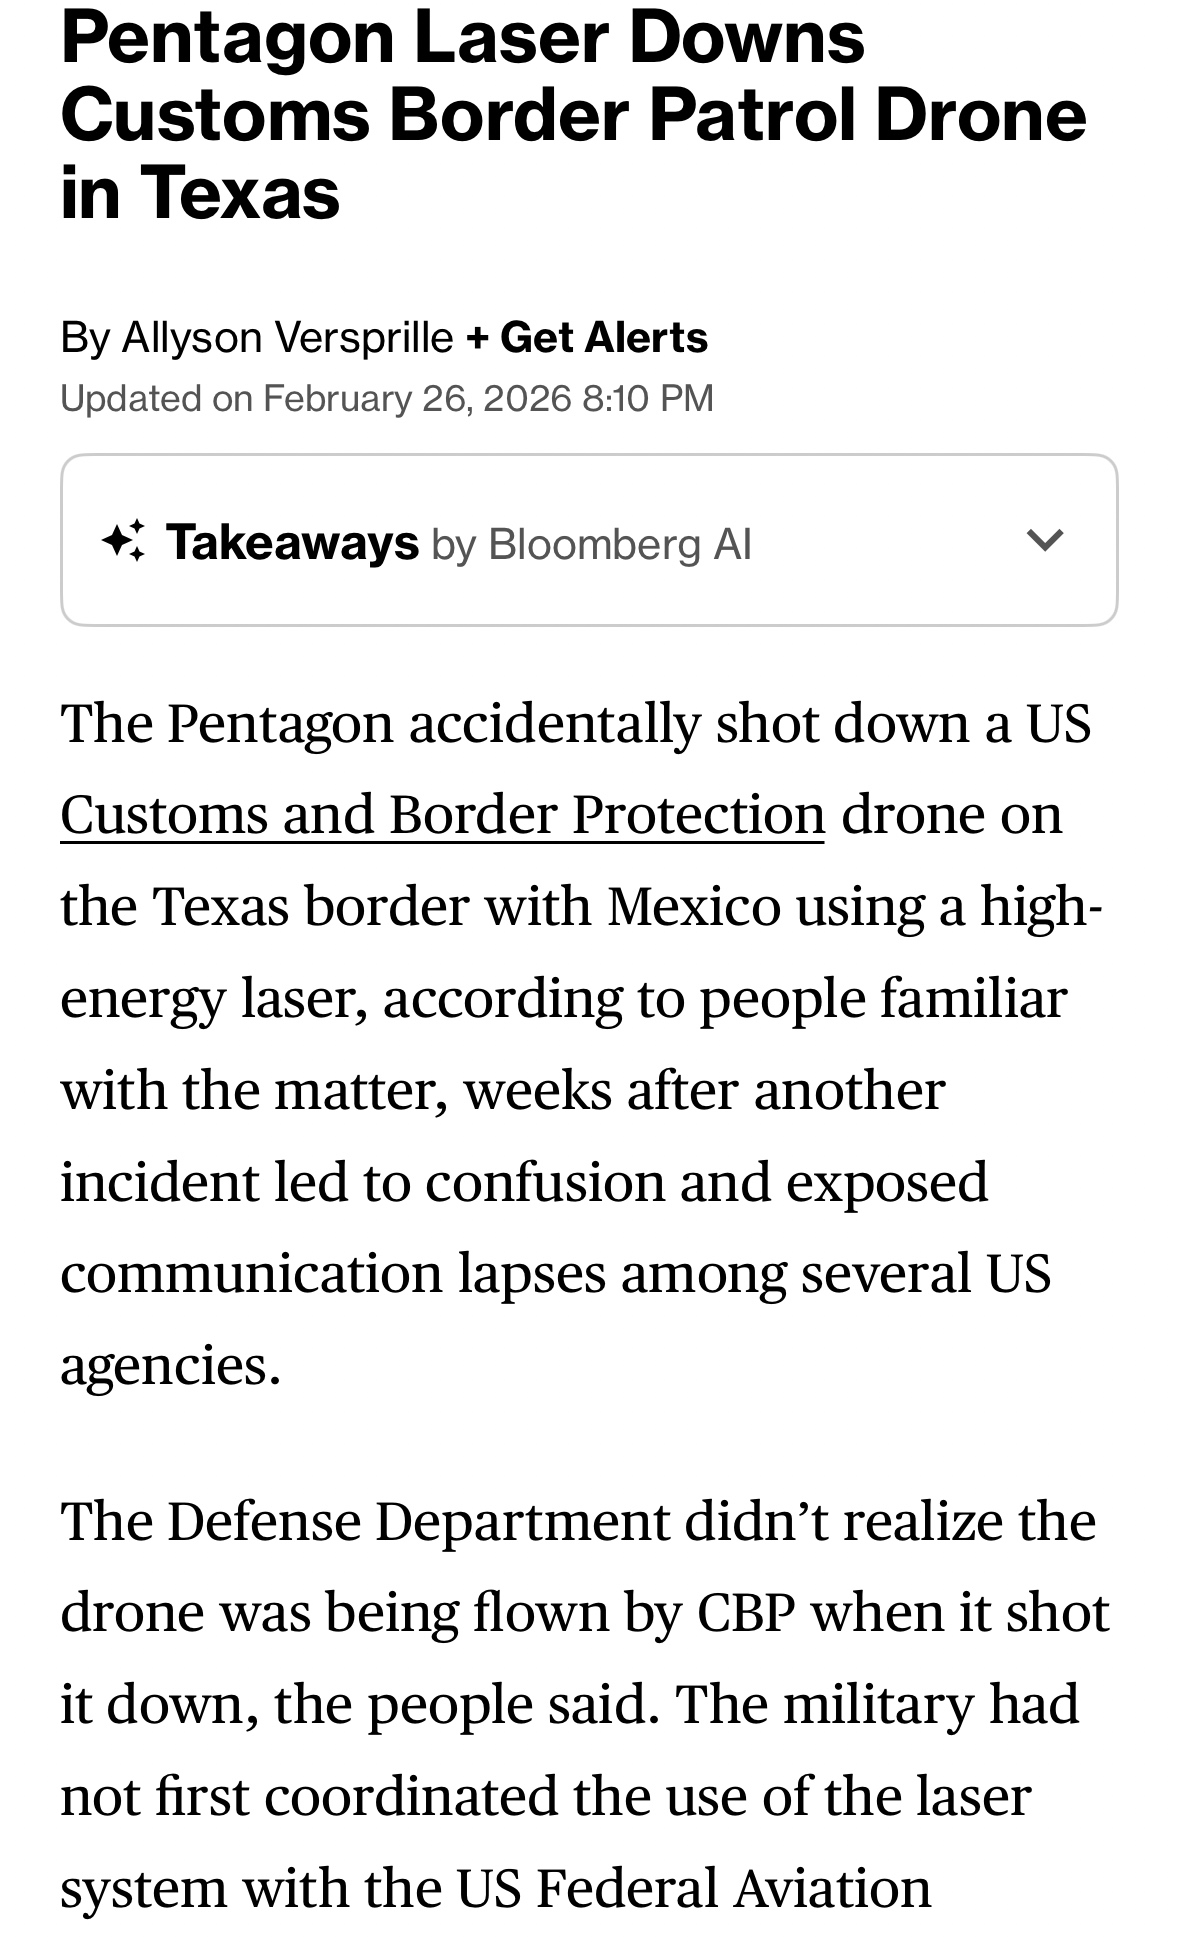This screenshot has width=1179, height=1955.
Task: Click the "US Federal Aviation" text
Action: point(693,1887)
